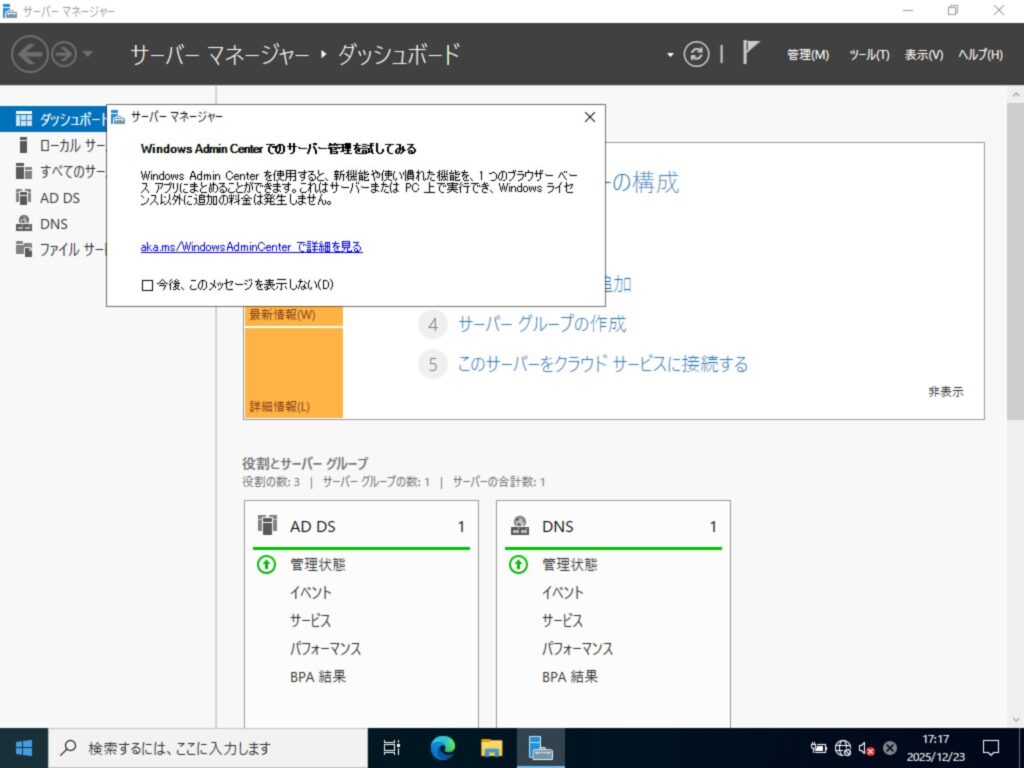Open the 管理(M) menu

(x=807, y=55)
